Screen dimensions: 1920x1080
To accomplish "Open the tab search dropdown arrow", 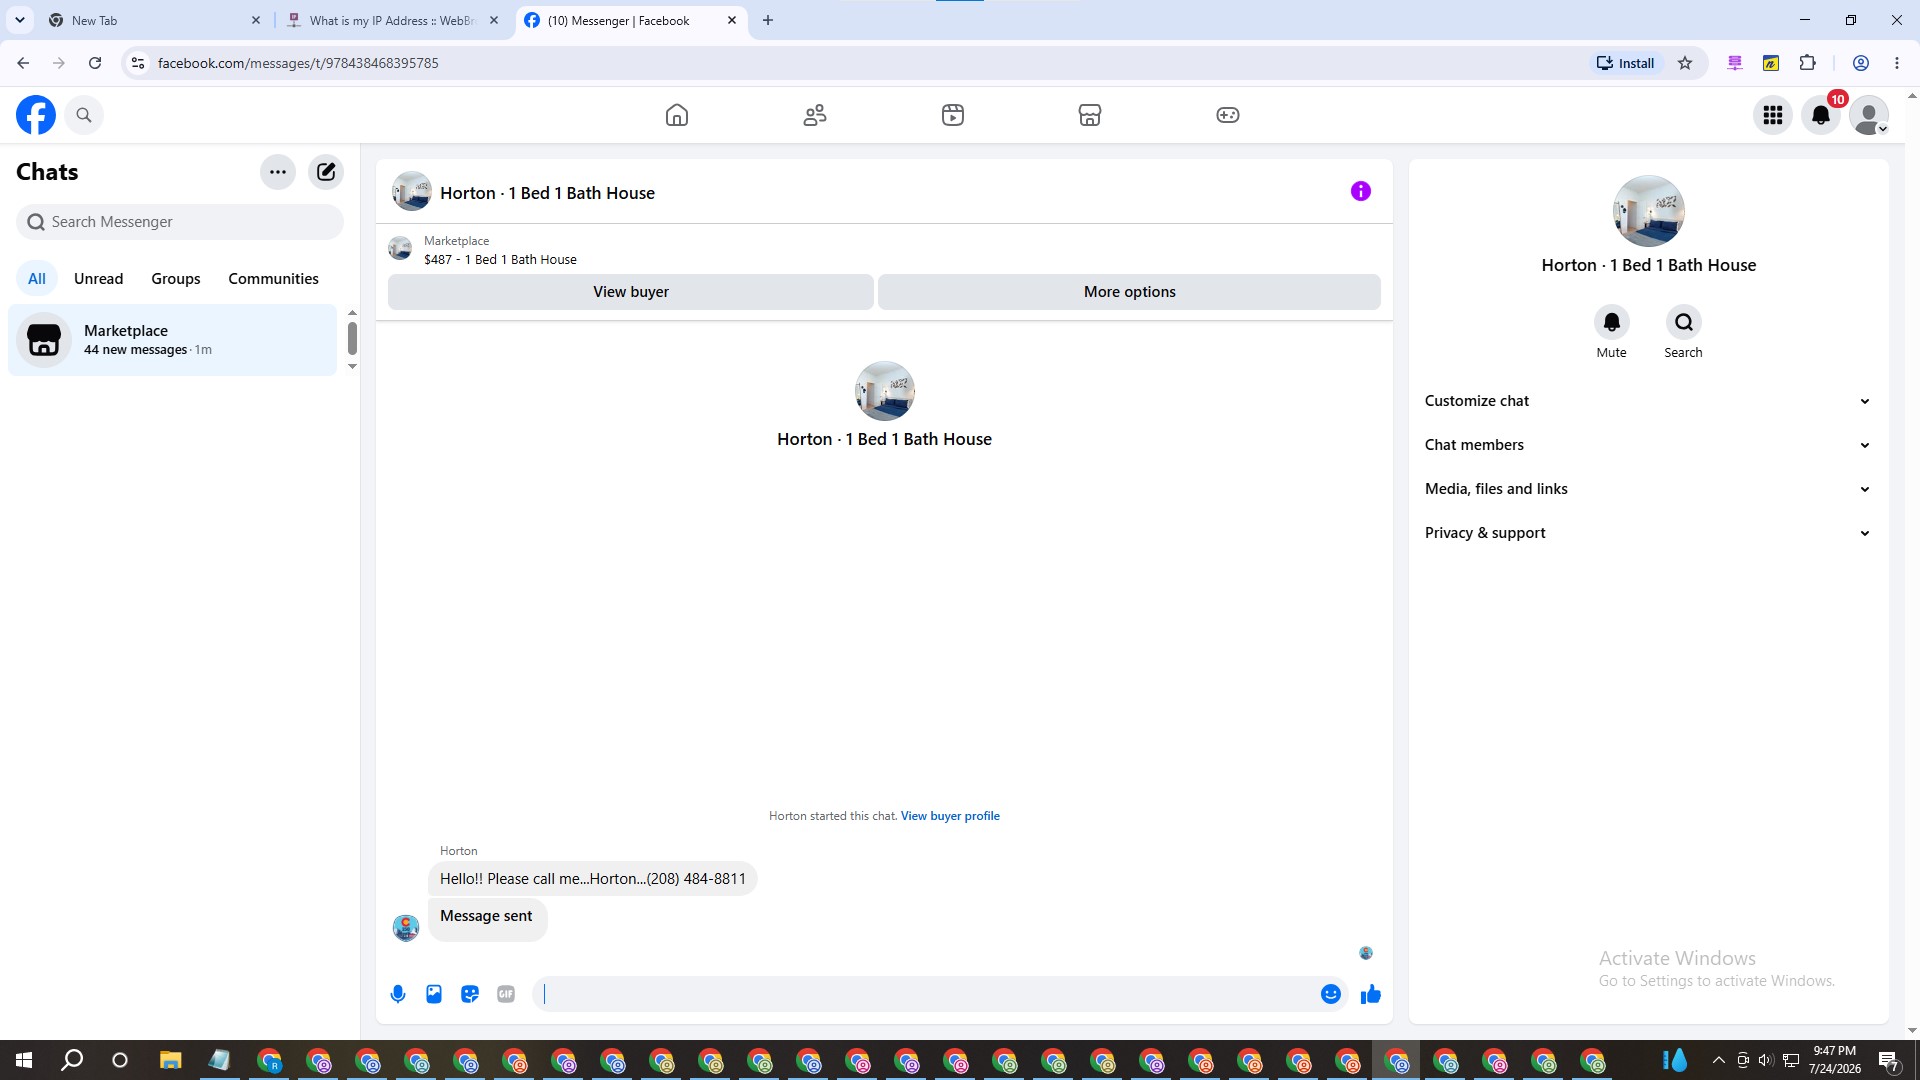I will [x=20, y=20].
